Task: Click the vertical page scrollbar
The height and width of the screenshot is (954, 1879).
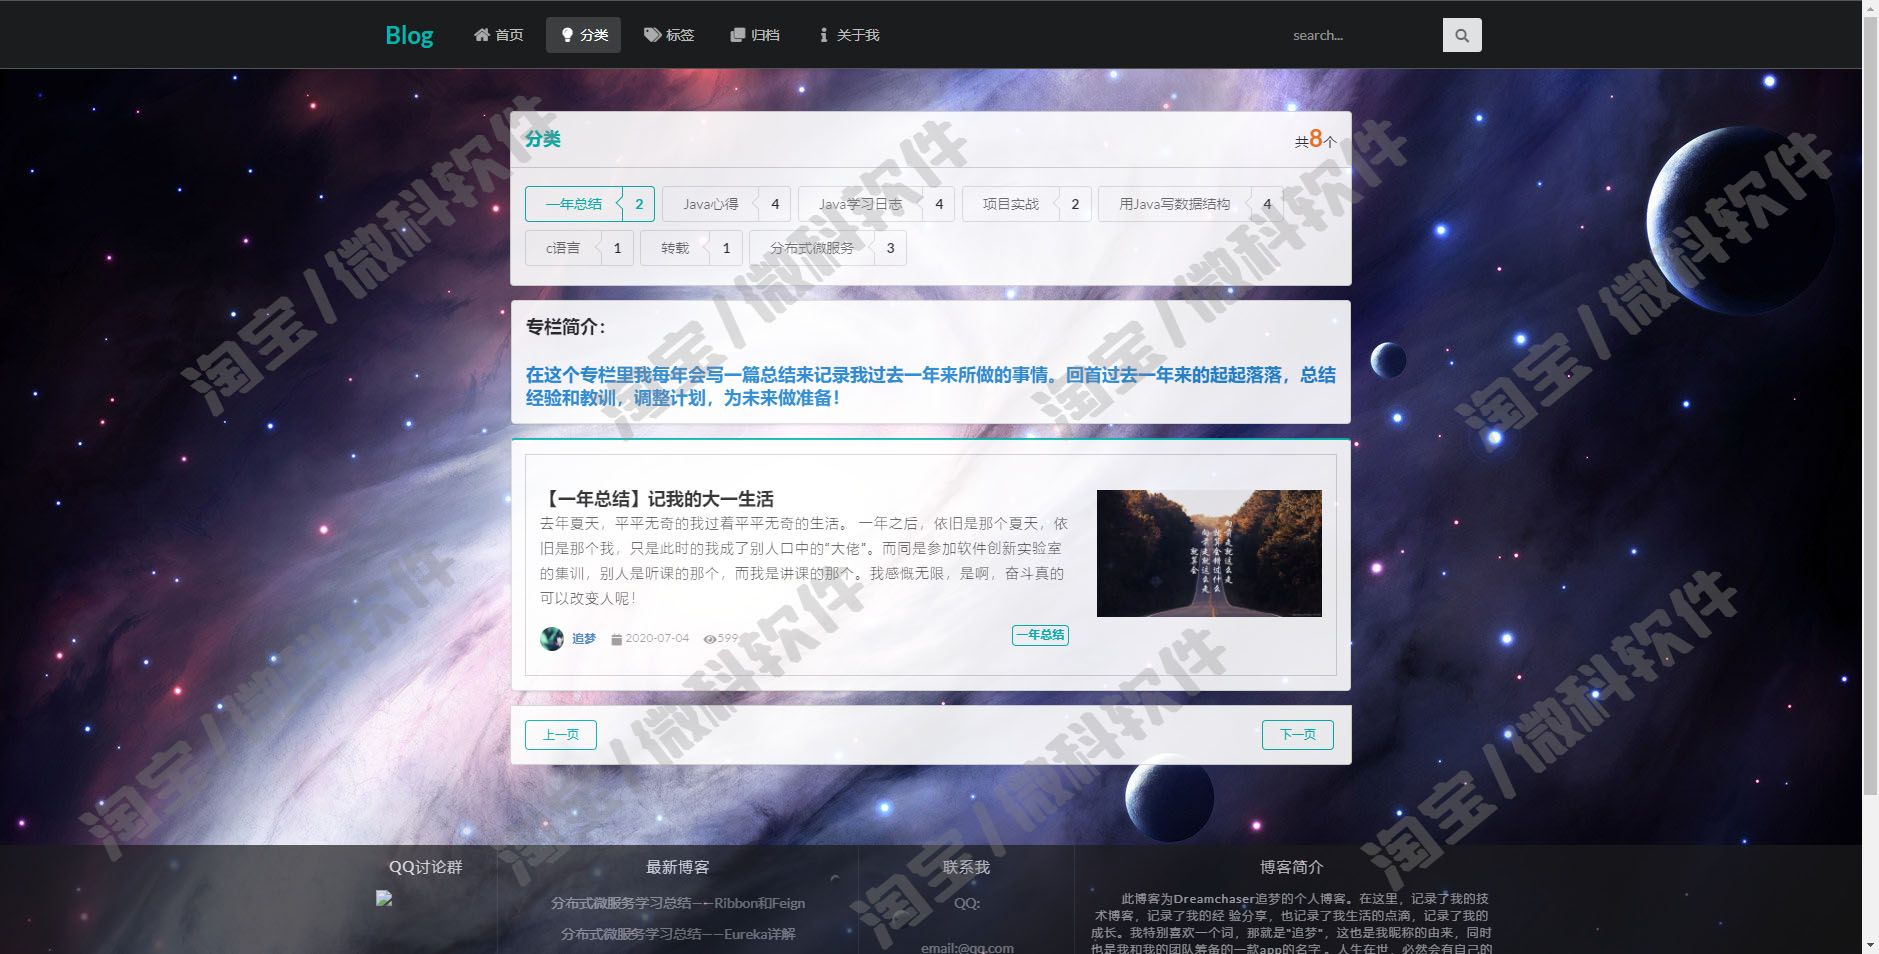Action: tap(1870, 406)
